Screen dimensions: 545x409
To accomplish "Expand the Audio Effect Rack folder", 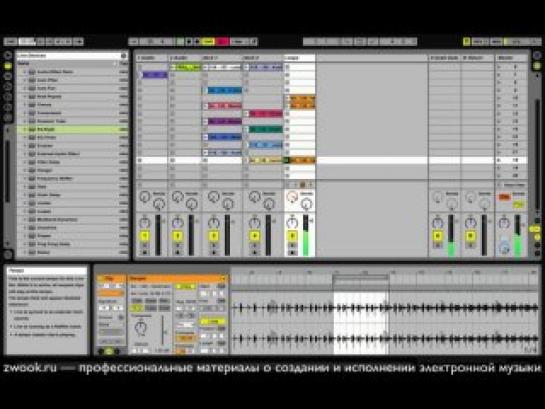I will [25, 72].
